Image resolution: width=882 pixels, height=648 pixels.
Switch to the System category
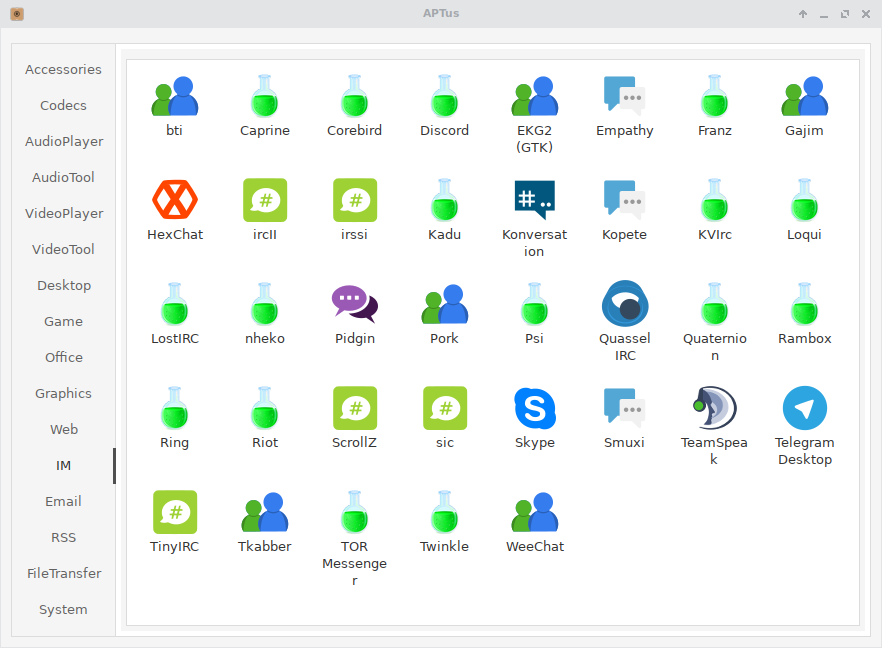point(63,609)
